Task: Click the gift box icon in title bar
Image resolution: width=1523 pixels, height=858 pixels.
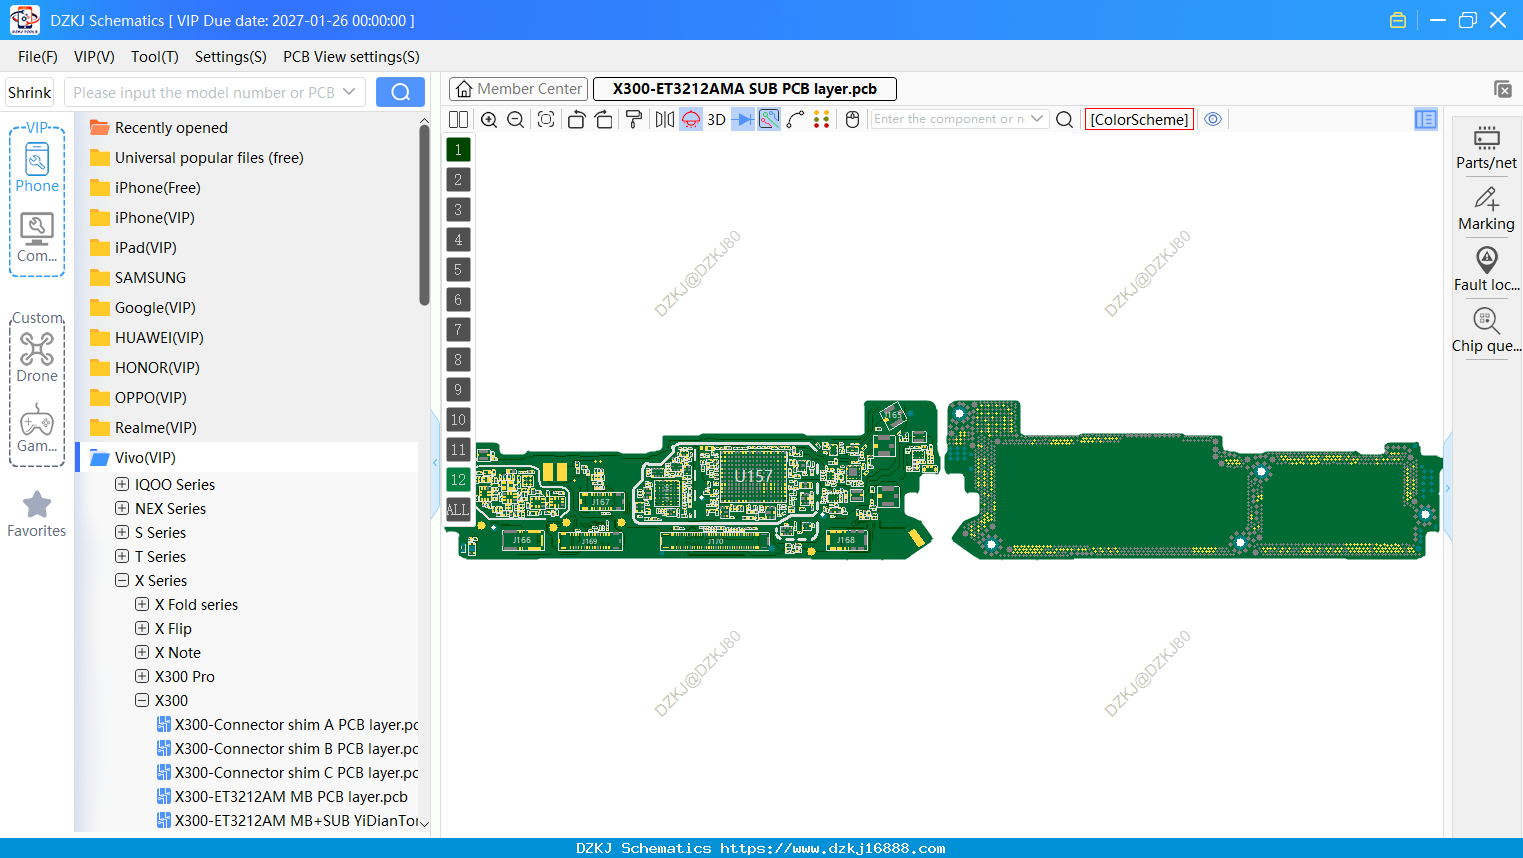Action: pos(1398,20)
